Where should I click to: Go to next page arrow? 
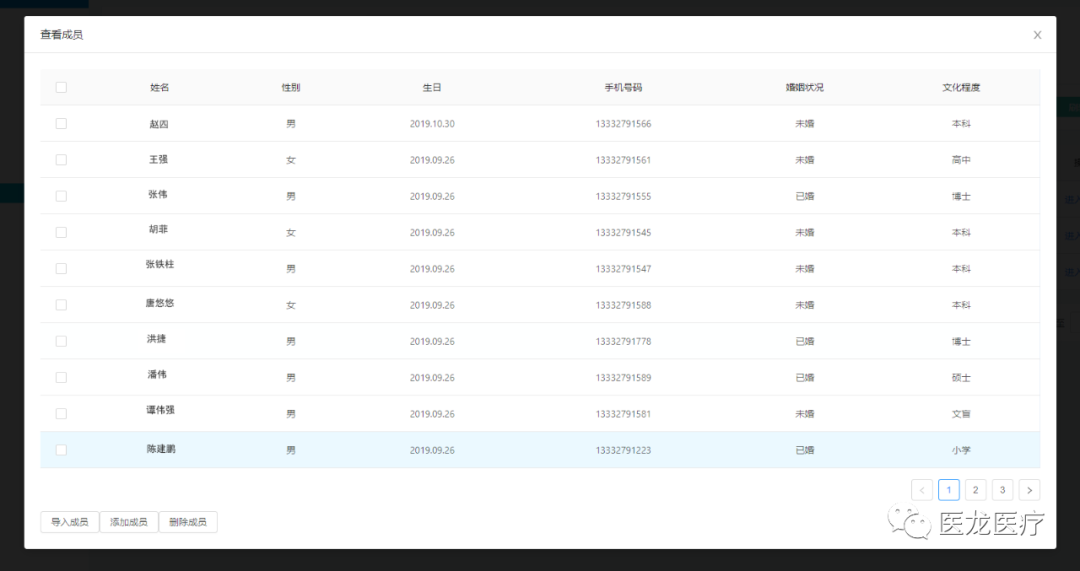1029,490
